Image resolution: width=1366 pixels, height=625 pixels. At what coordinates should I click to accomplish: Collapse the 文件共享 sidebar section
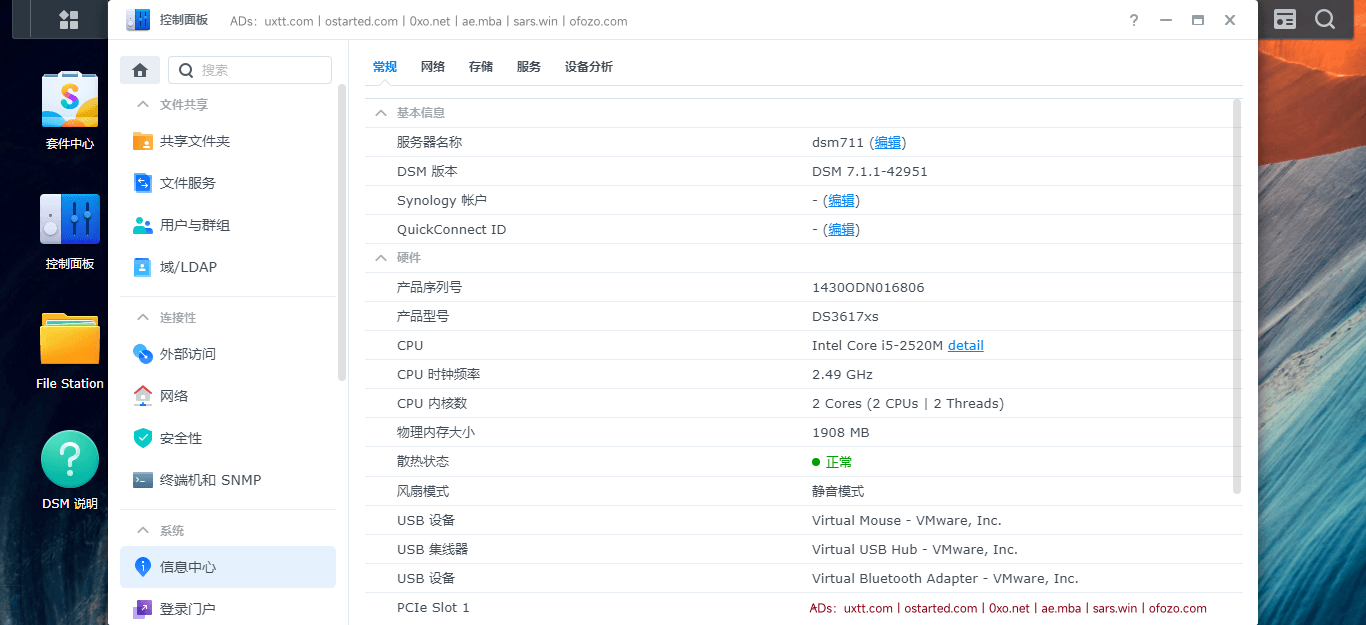tap(142, 104)
